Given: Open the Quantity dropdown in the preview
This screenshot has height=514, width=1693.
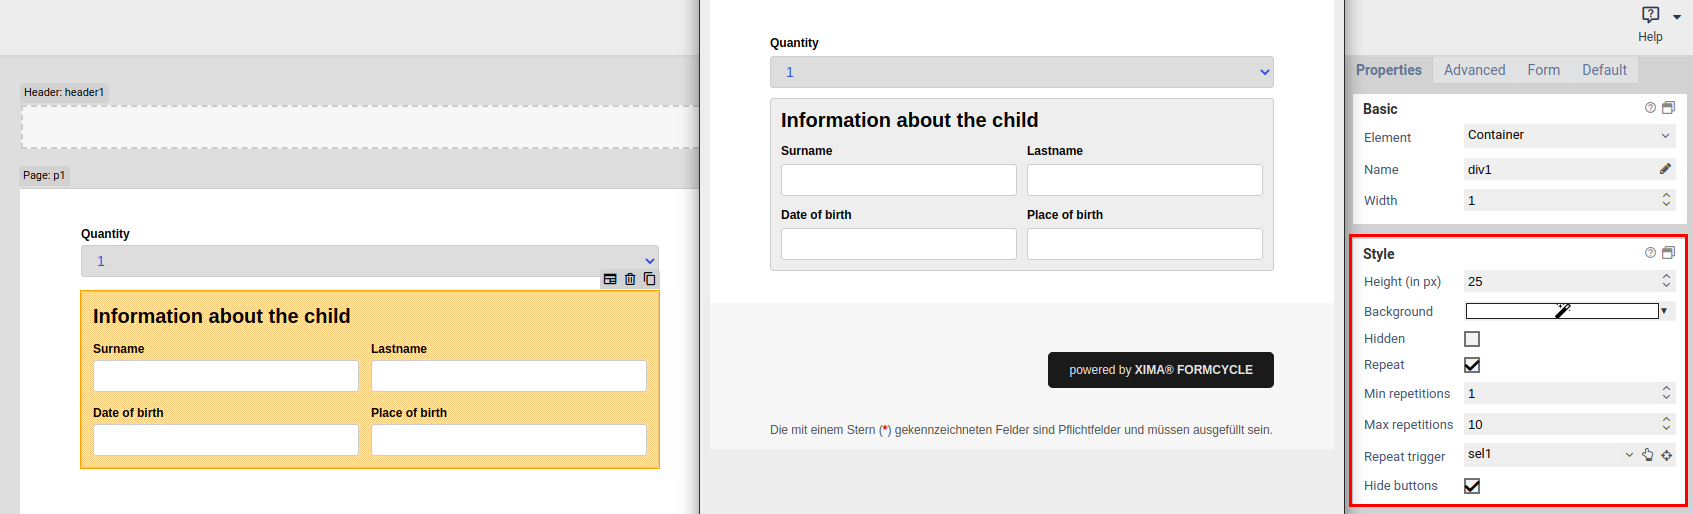Looking at the screenshot, I should click(1021, 72).
